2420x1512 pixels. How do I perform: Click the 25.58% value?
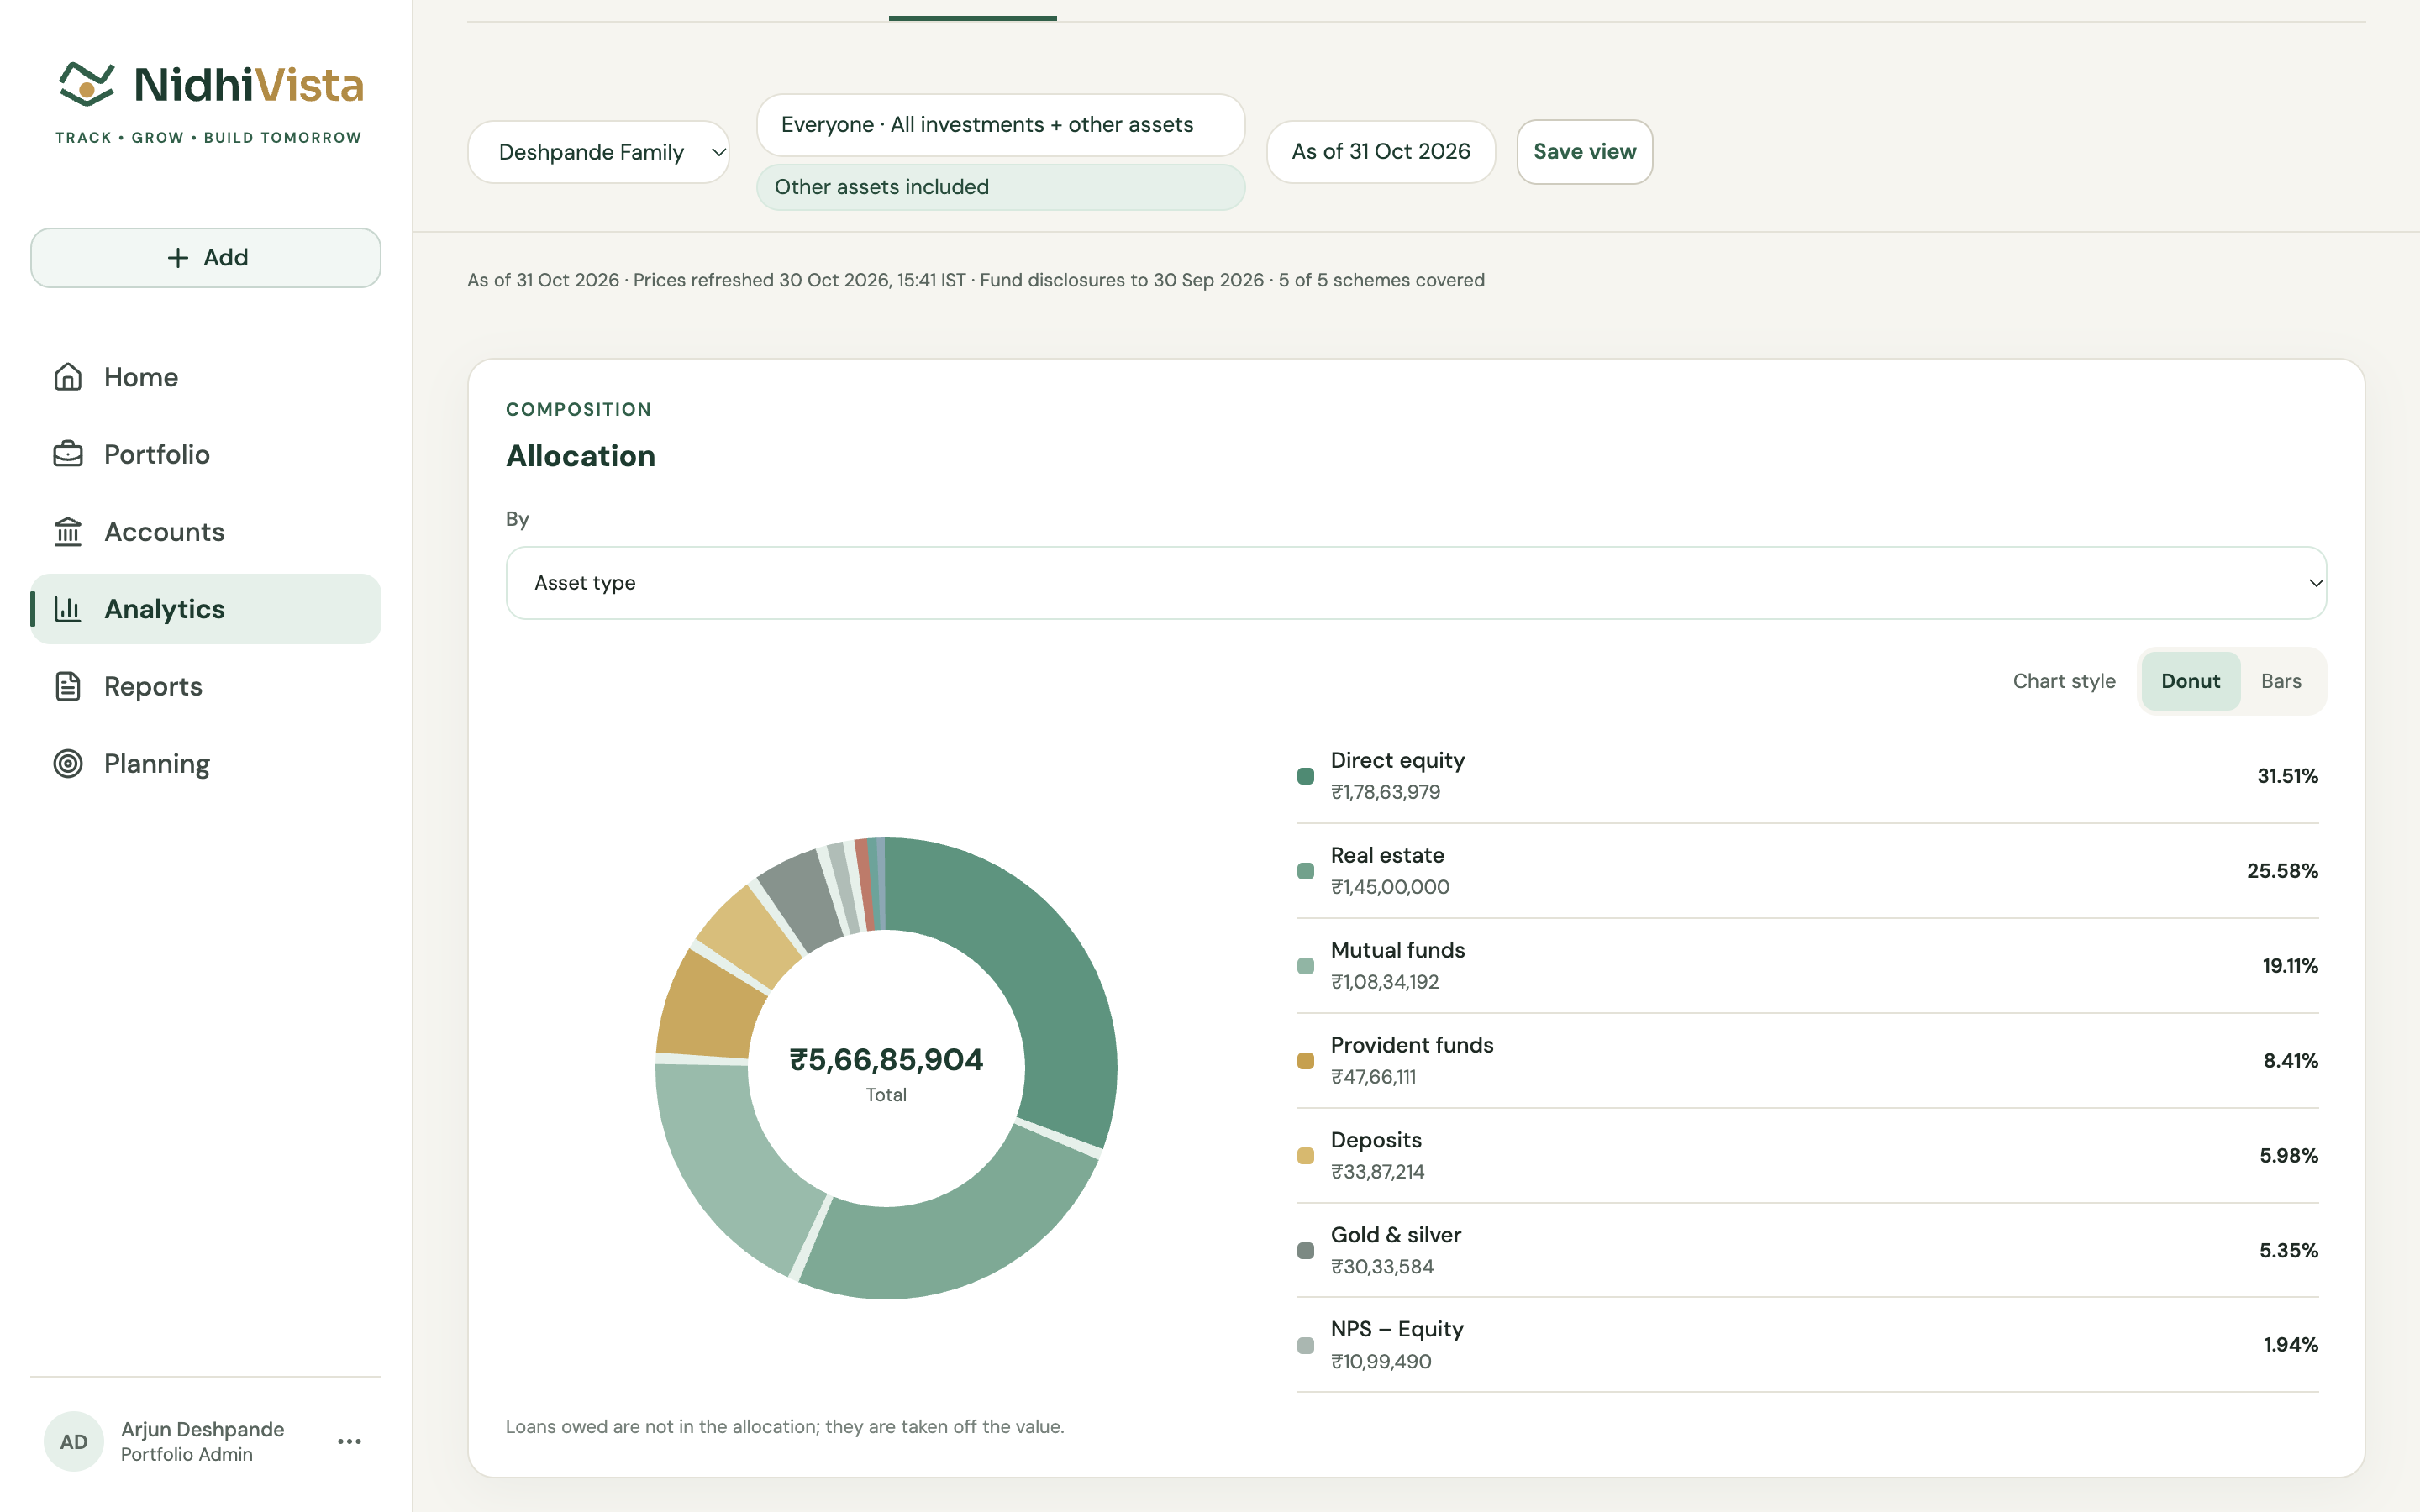pyautogui.click(x=2282, y=871)
